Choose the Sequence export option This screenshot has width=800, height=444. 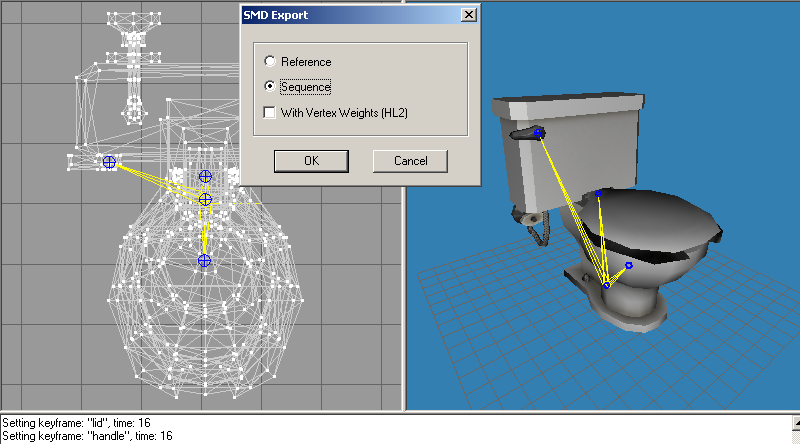coord(270,86)
